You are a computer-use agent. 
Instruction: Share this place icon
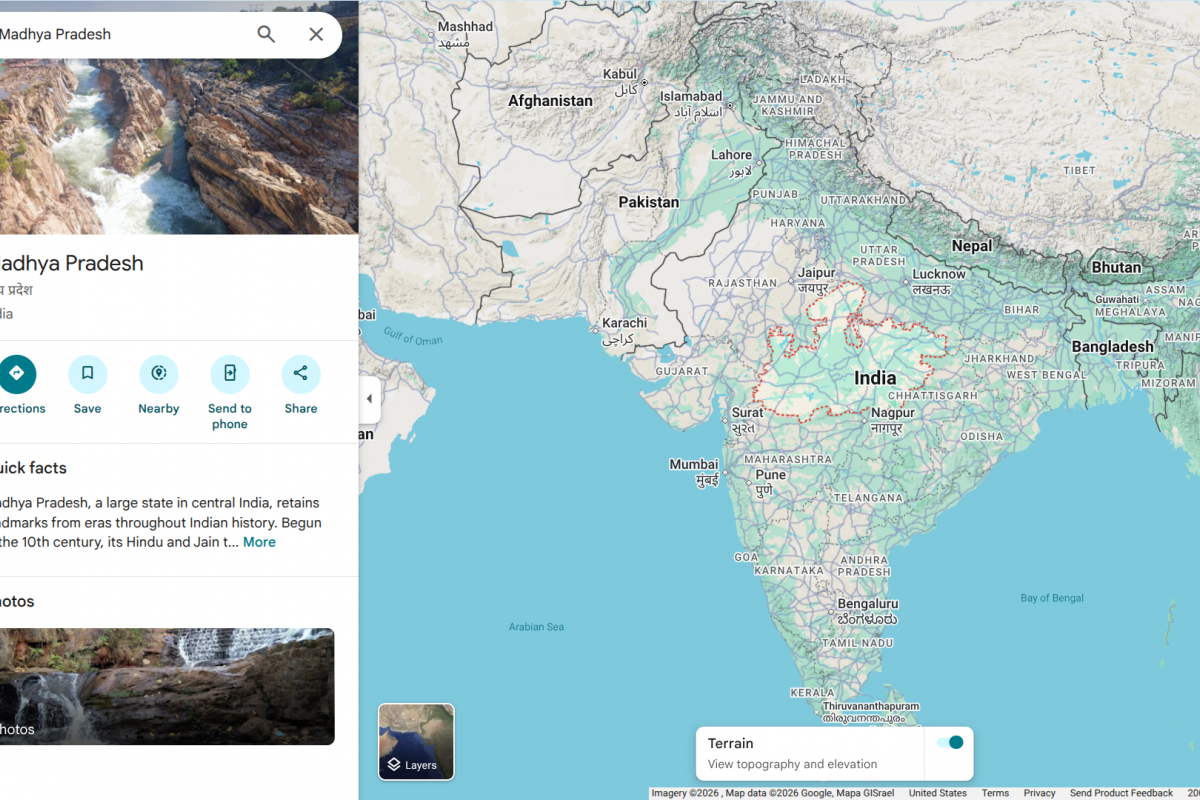click(301, 374)
